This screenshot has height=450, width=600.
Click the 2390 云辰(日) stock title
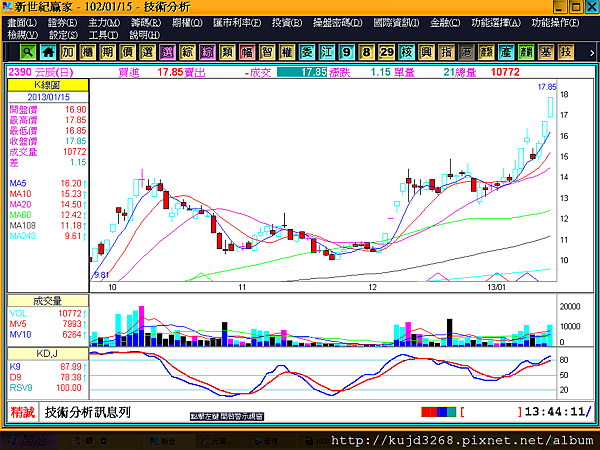41,72
